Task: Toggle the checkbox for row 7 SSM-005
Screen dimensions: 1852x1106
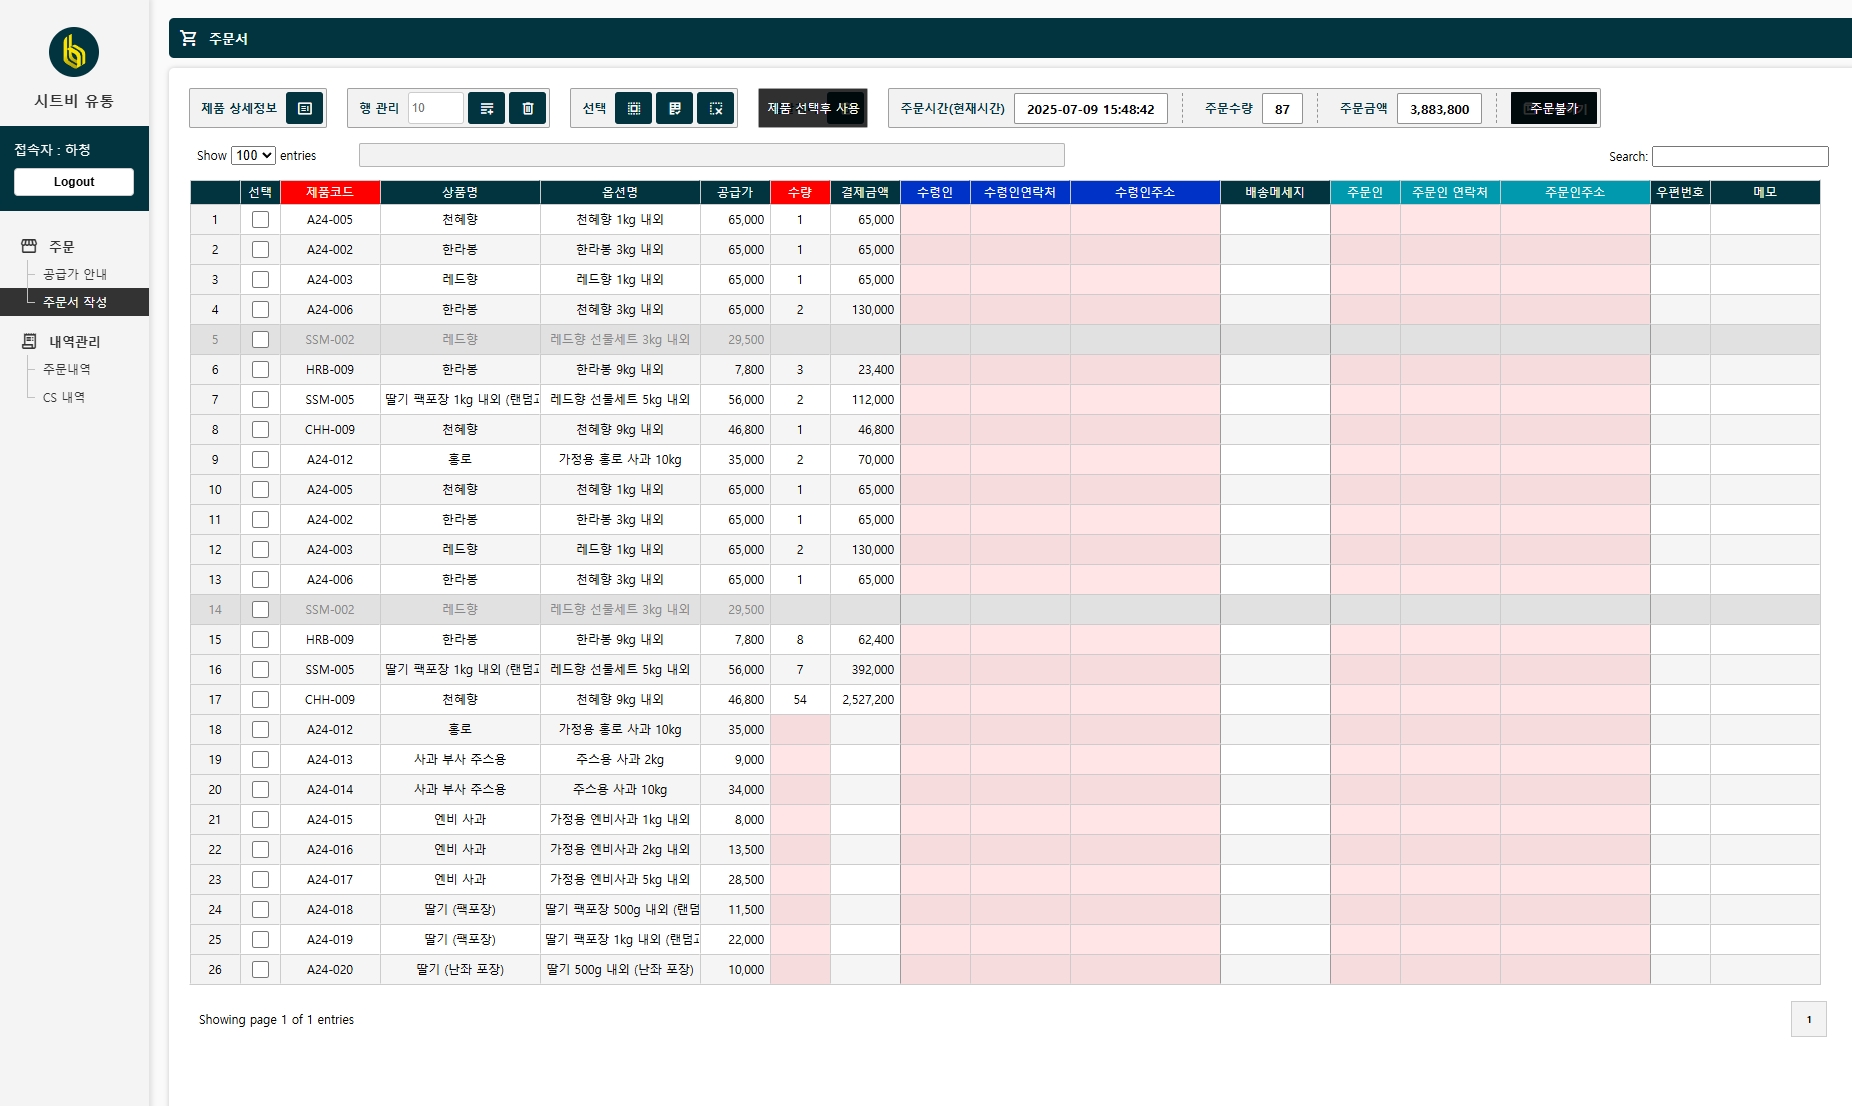Action: point(260,399)
